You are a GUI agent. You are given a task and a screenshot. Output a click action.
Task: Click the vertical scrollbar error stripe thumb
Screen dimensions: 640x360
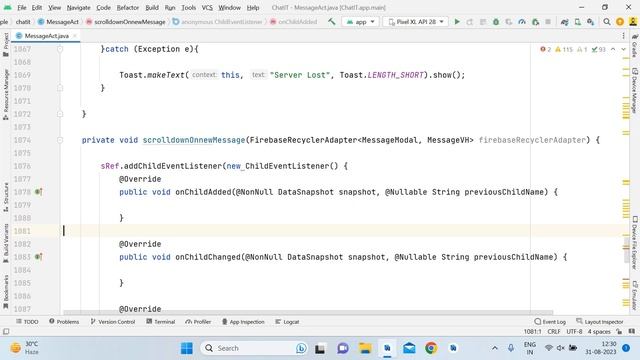[x=626, y=249]
